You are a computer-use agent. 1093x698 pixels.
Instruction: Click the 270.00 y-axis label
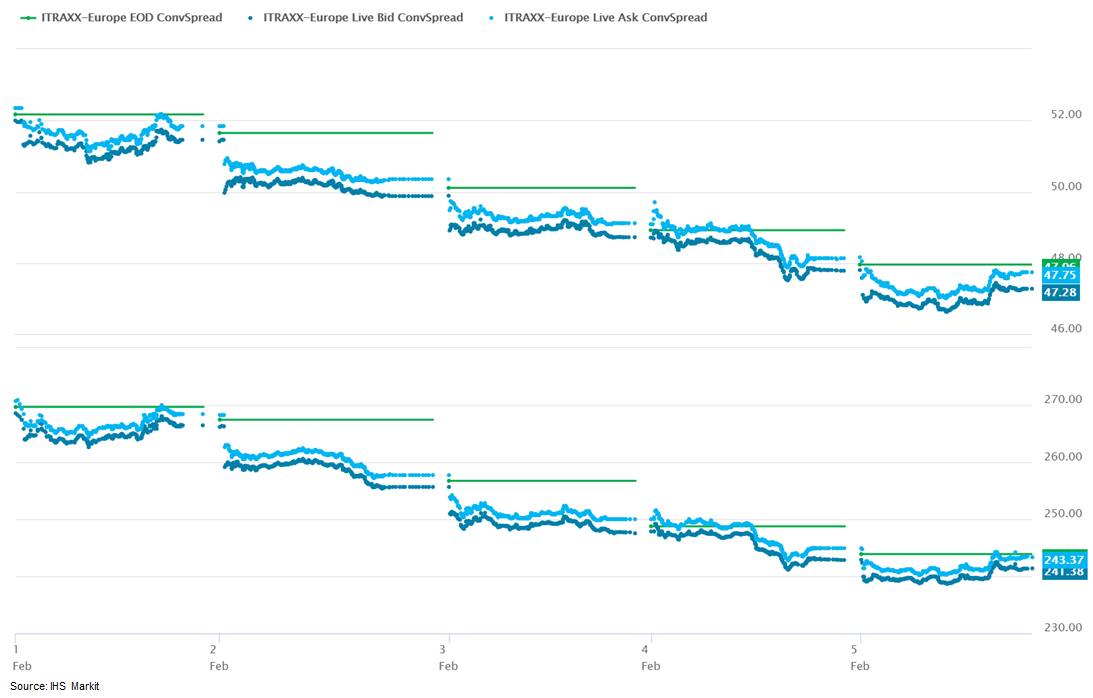(x=1060, y=400)
